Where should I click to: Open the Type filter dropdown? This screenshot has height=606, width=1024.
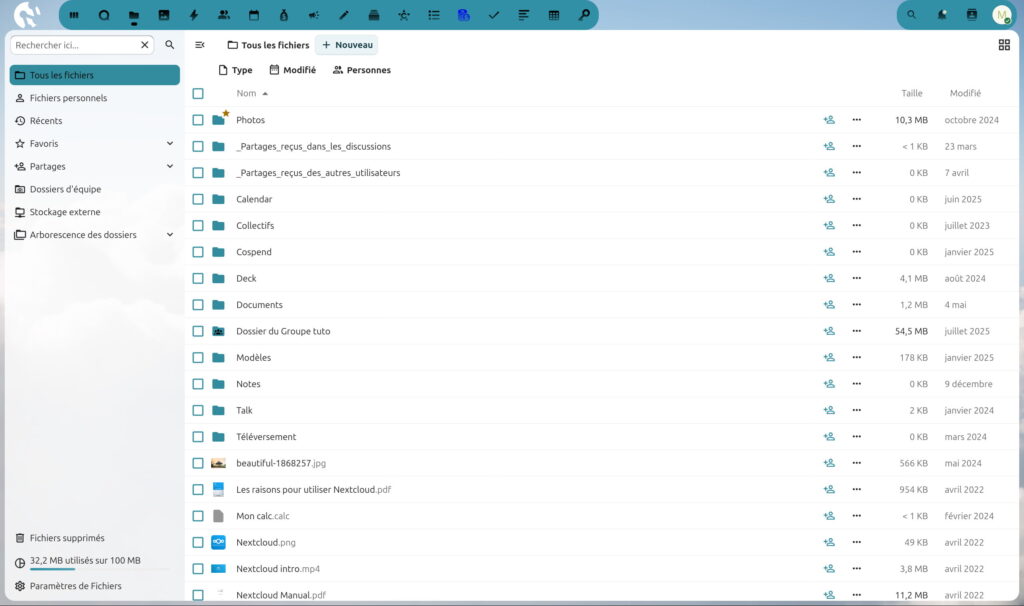235,70
